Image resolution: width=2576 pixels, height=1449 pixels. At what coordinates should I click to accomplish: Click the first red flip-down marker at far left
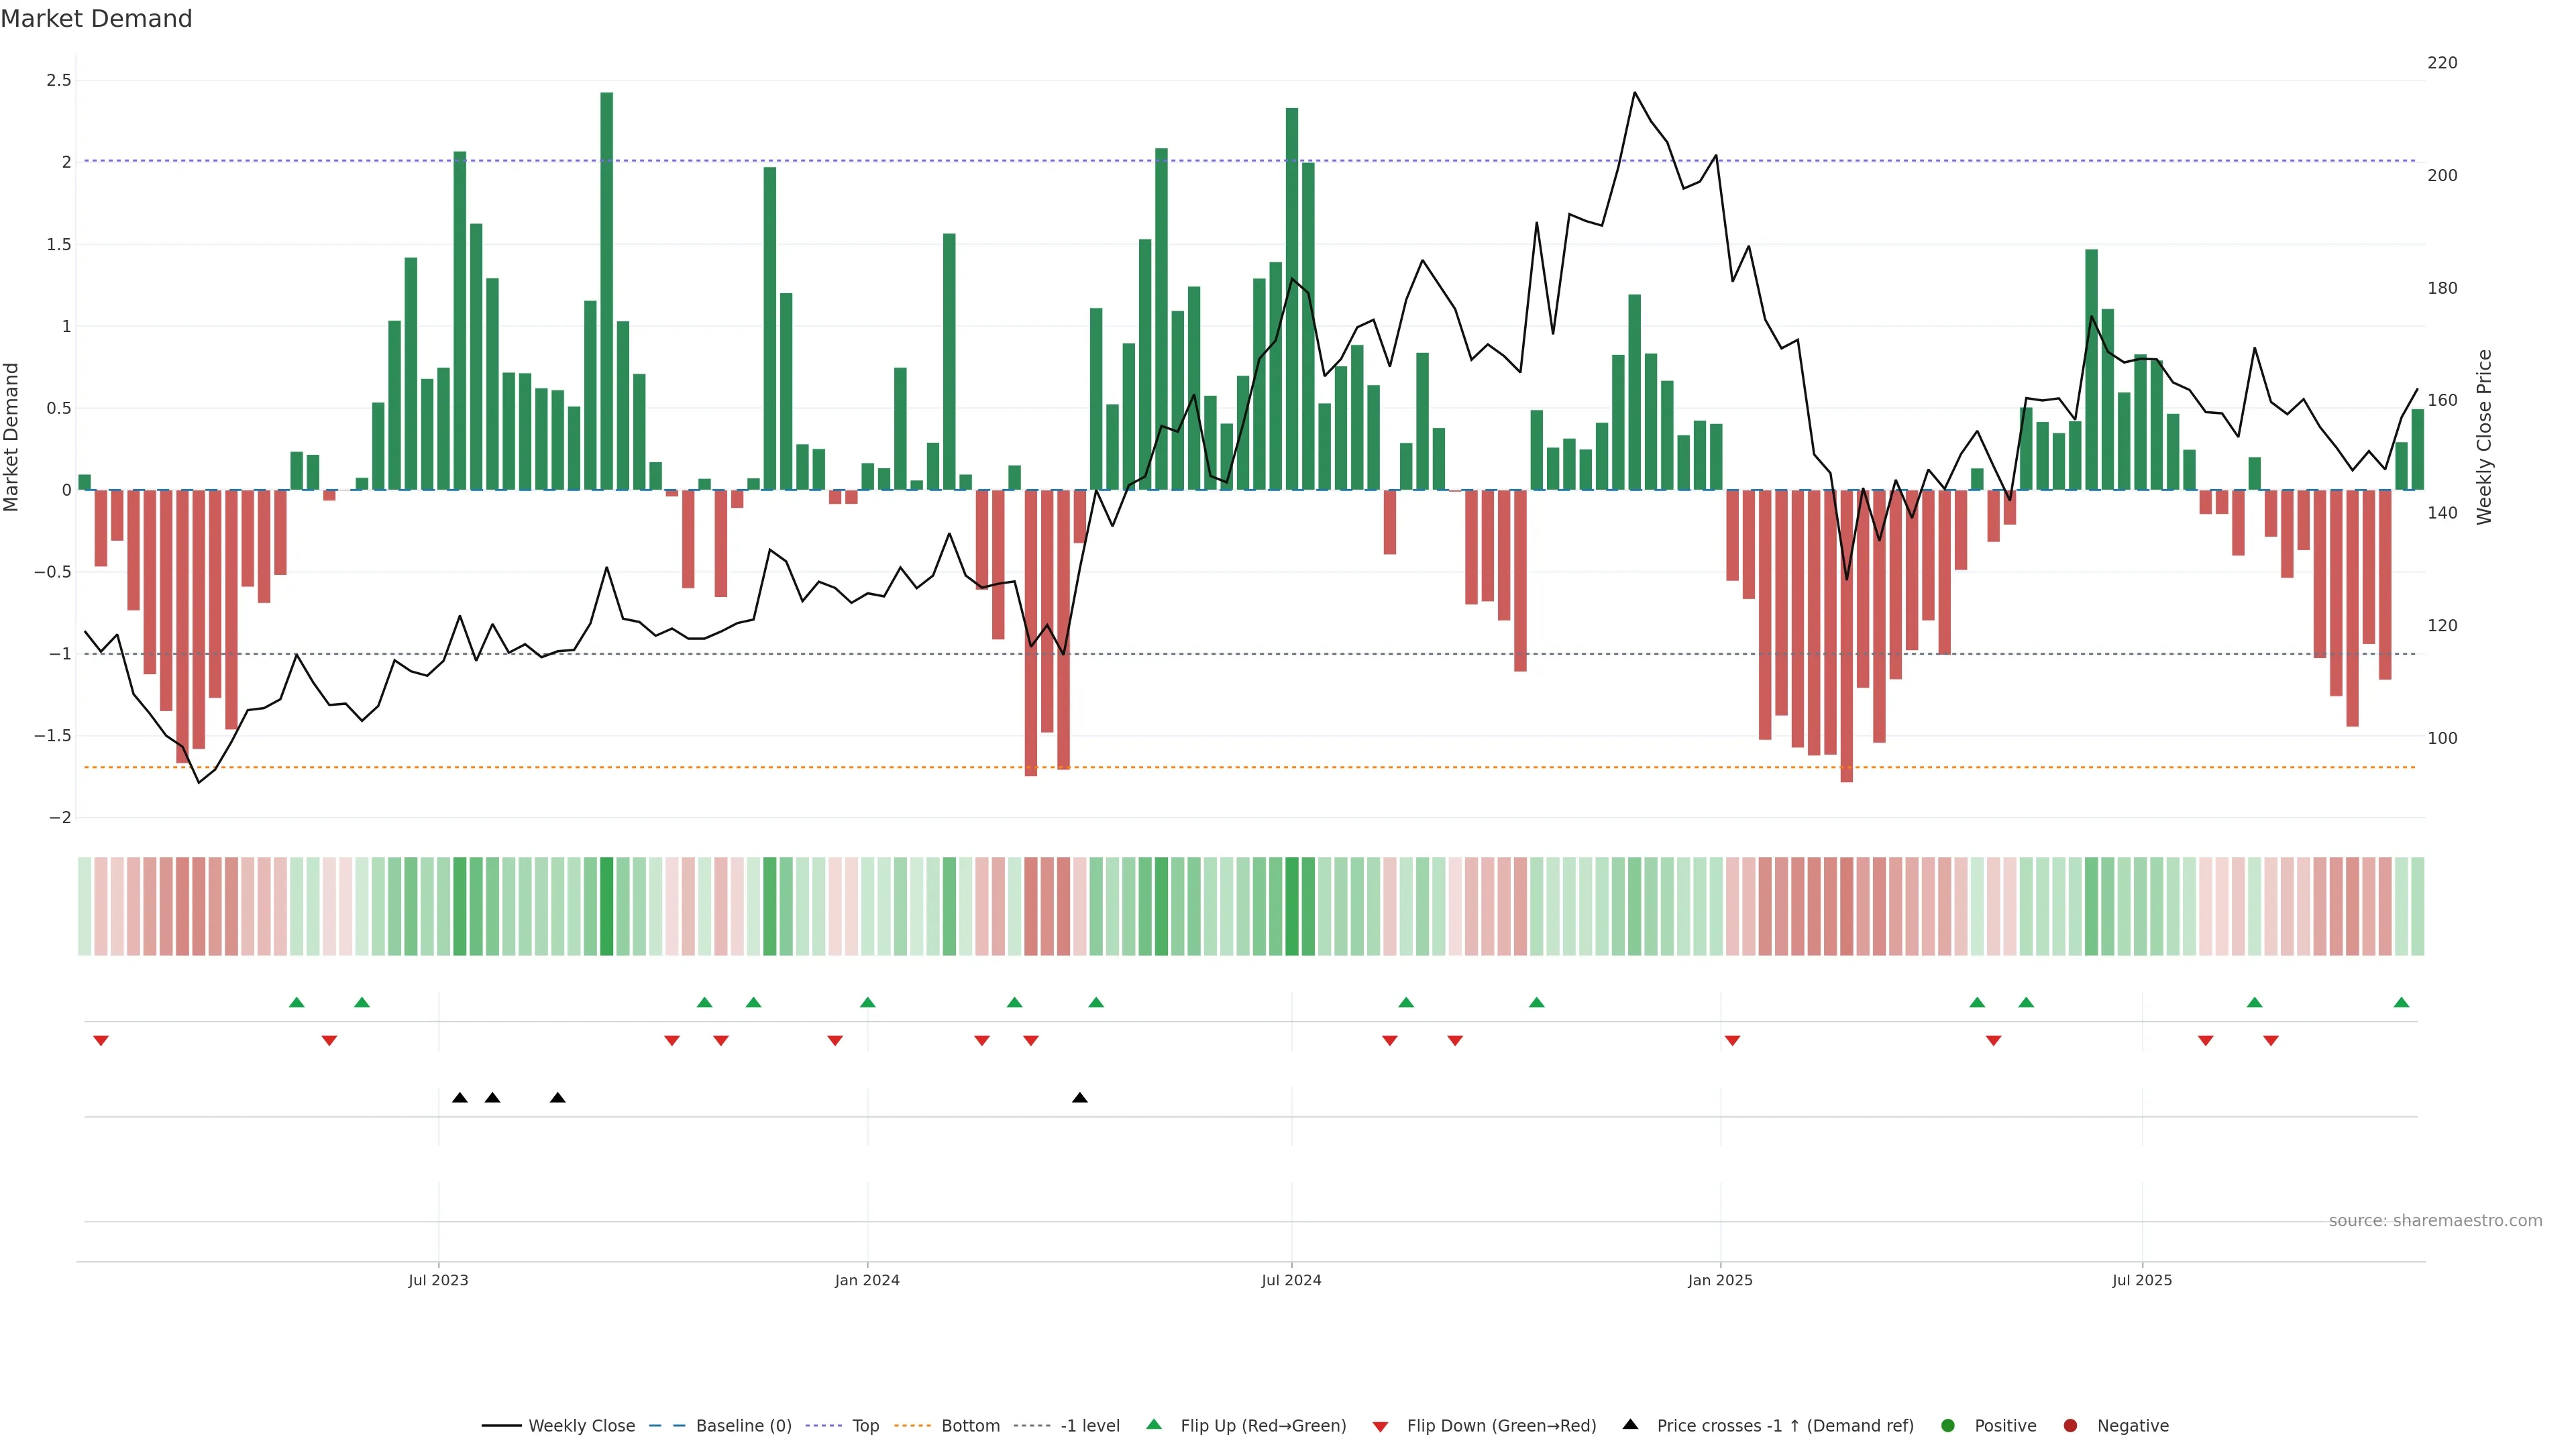point(101,1041)
